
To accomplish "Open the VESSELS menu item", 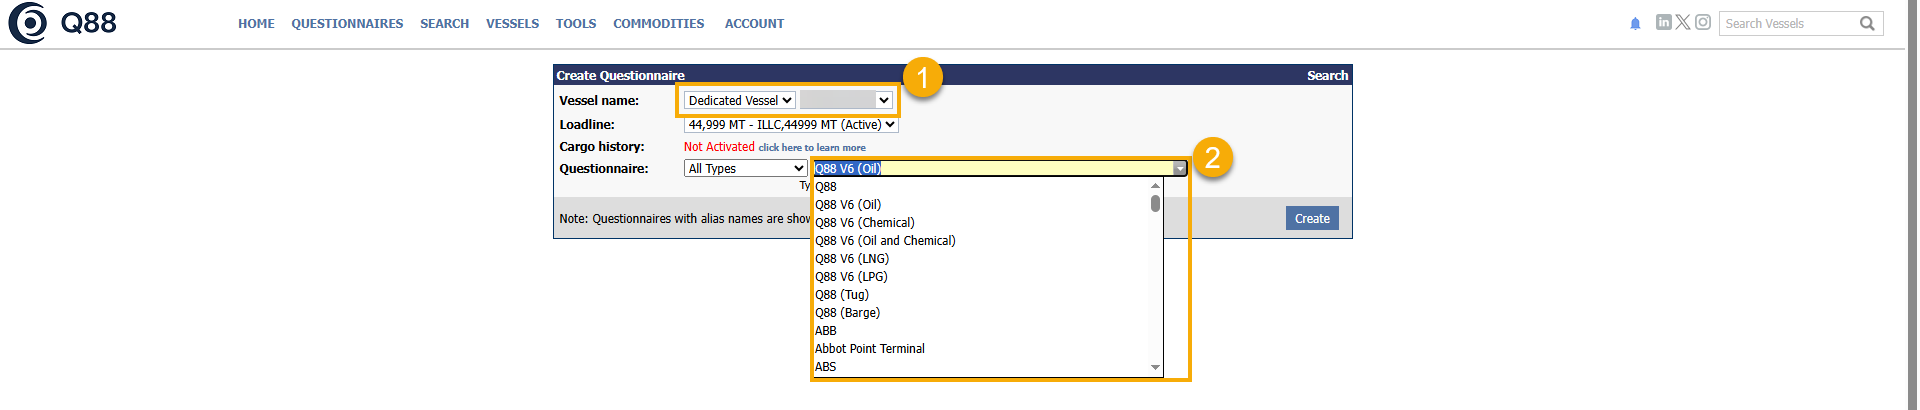I will click(x=512, y=23).
